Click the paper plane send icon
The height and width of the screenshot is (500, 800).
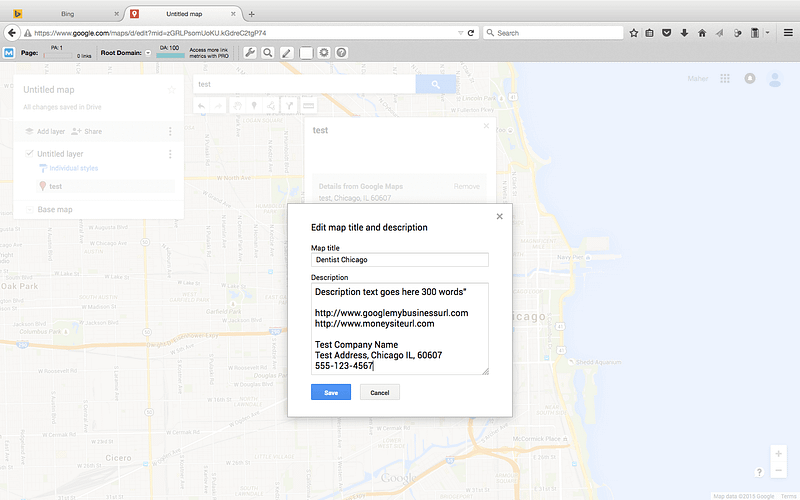(x=719, y=33)
